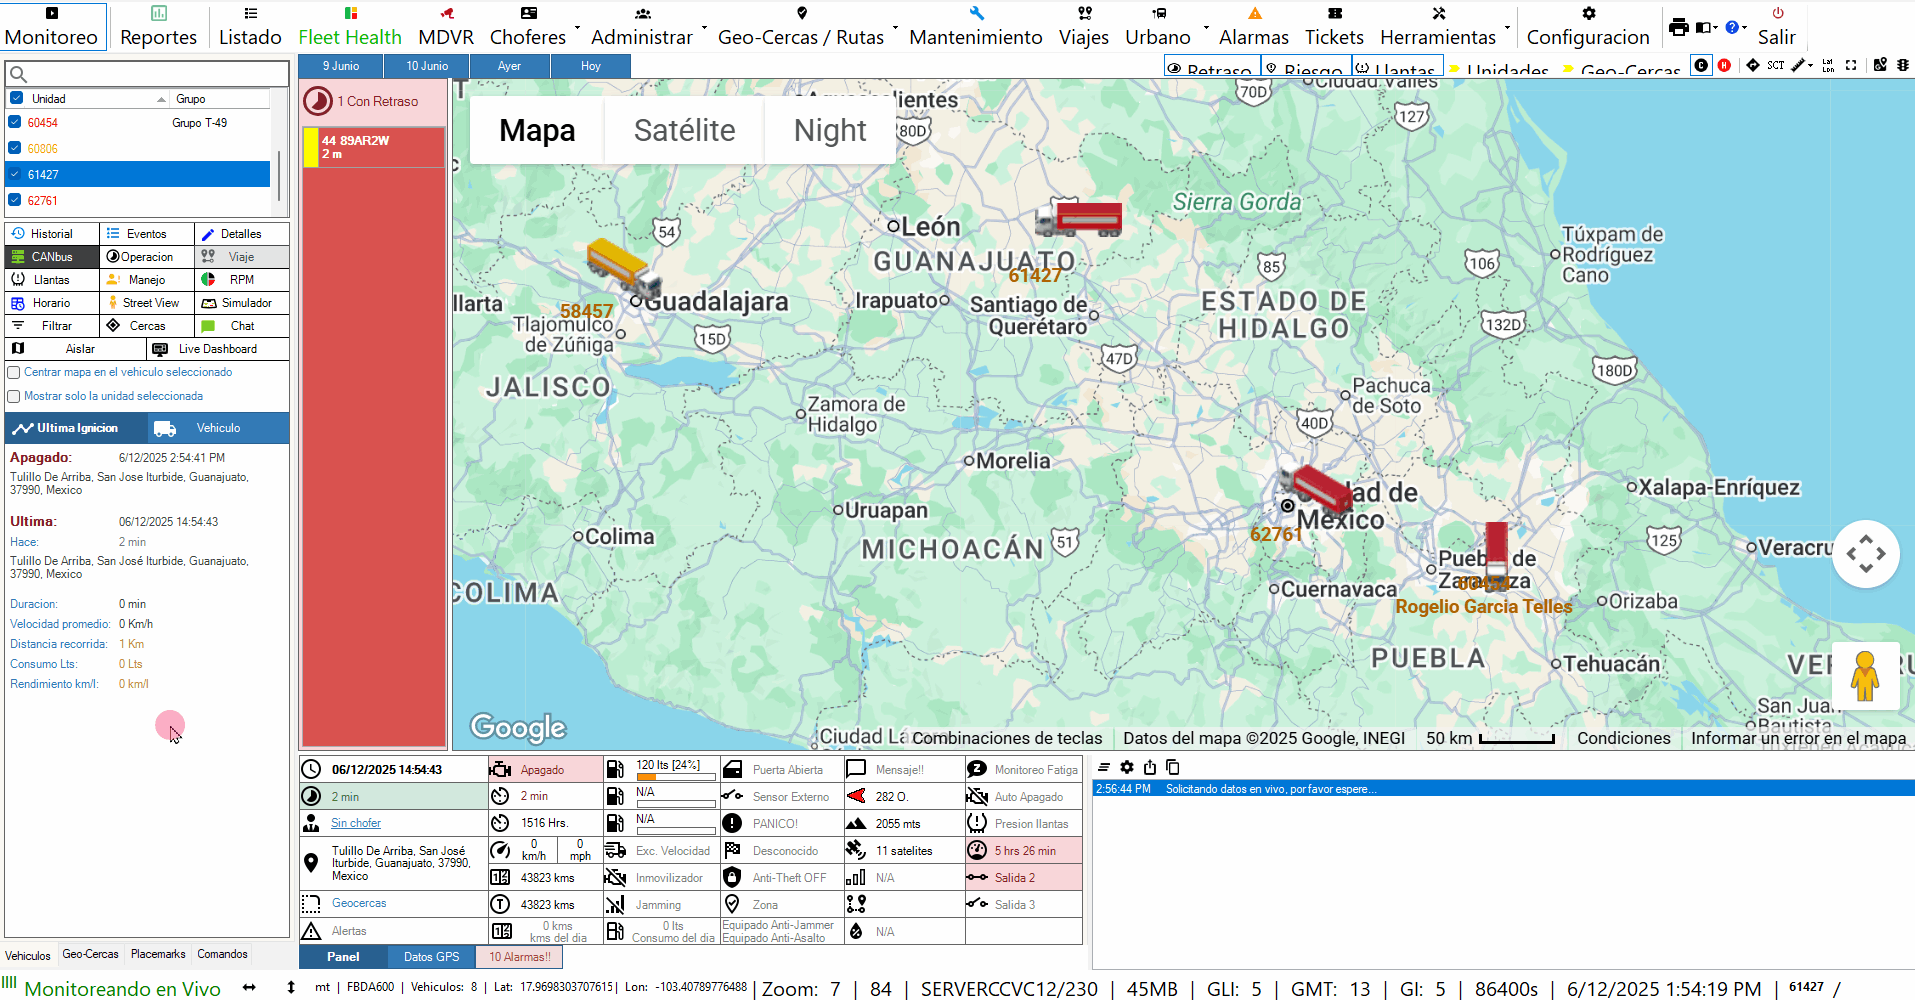This screenshot has height=1000, width=1915.
Task: Switch to the Vehiculo info tab
Action: coord(218,428)
